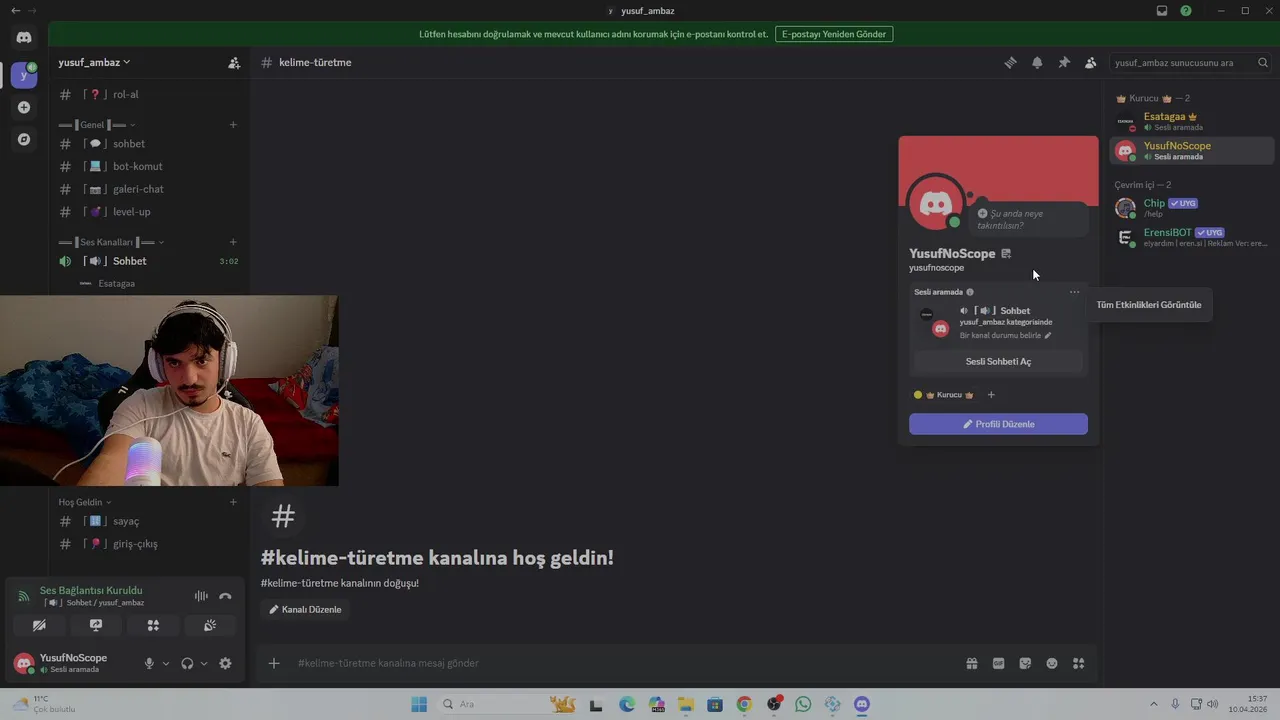1280x720 pixels.
Task: Toggle the camera on in voice panel
Action: click(x=39, y=625)
